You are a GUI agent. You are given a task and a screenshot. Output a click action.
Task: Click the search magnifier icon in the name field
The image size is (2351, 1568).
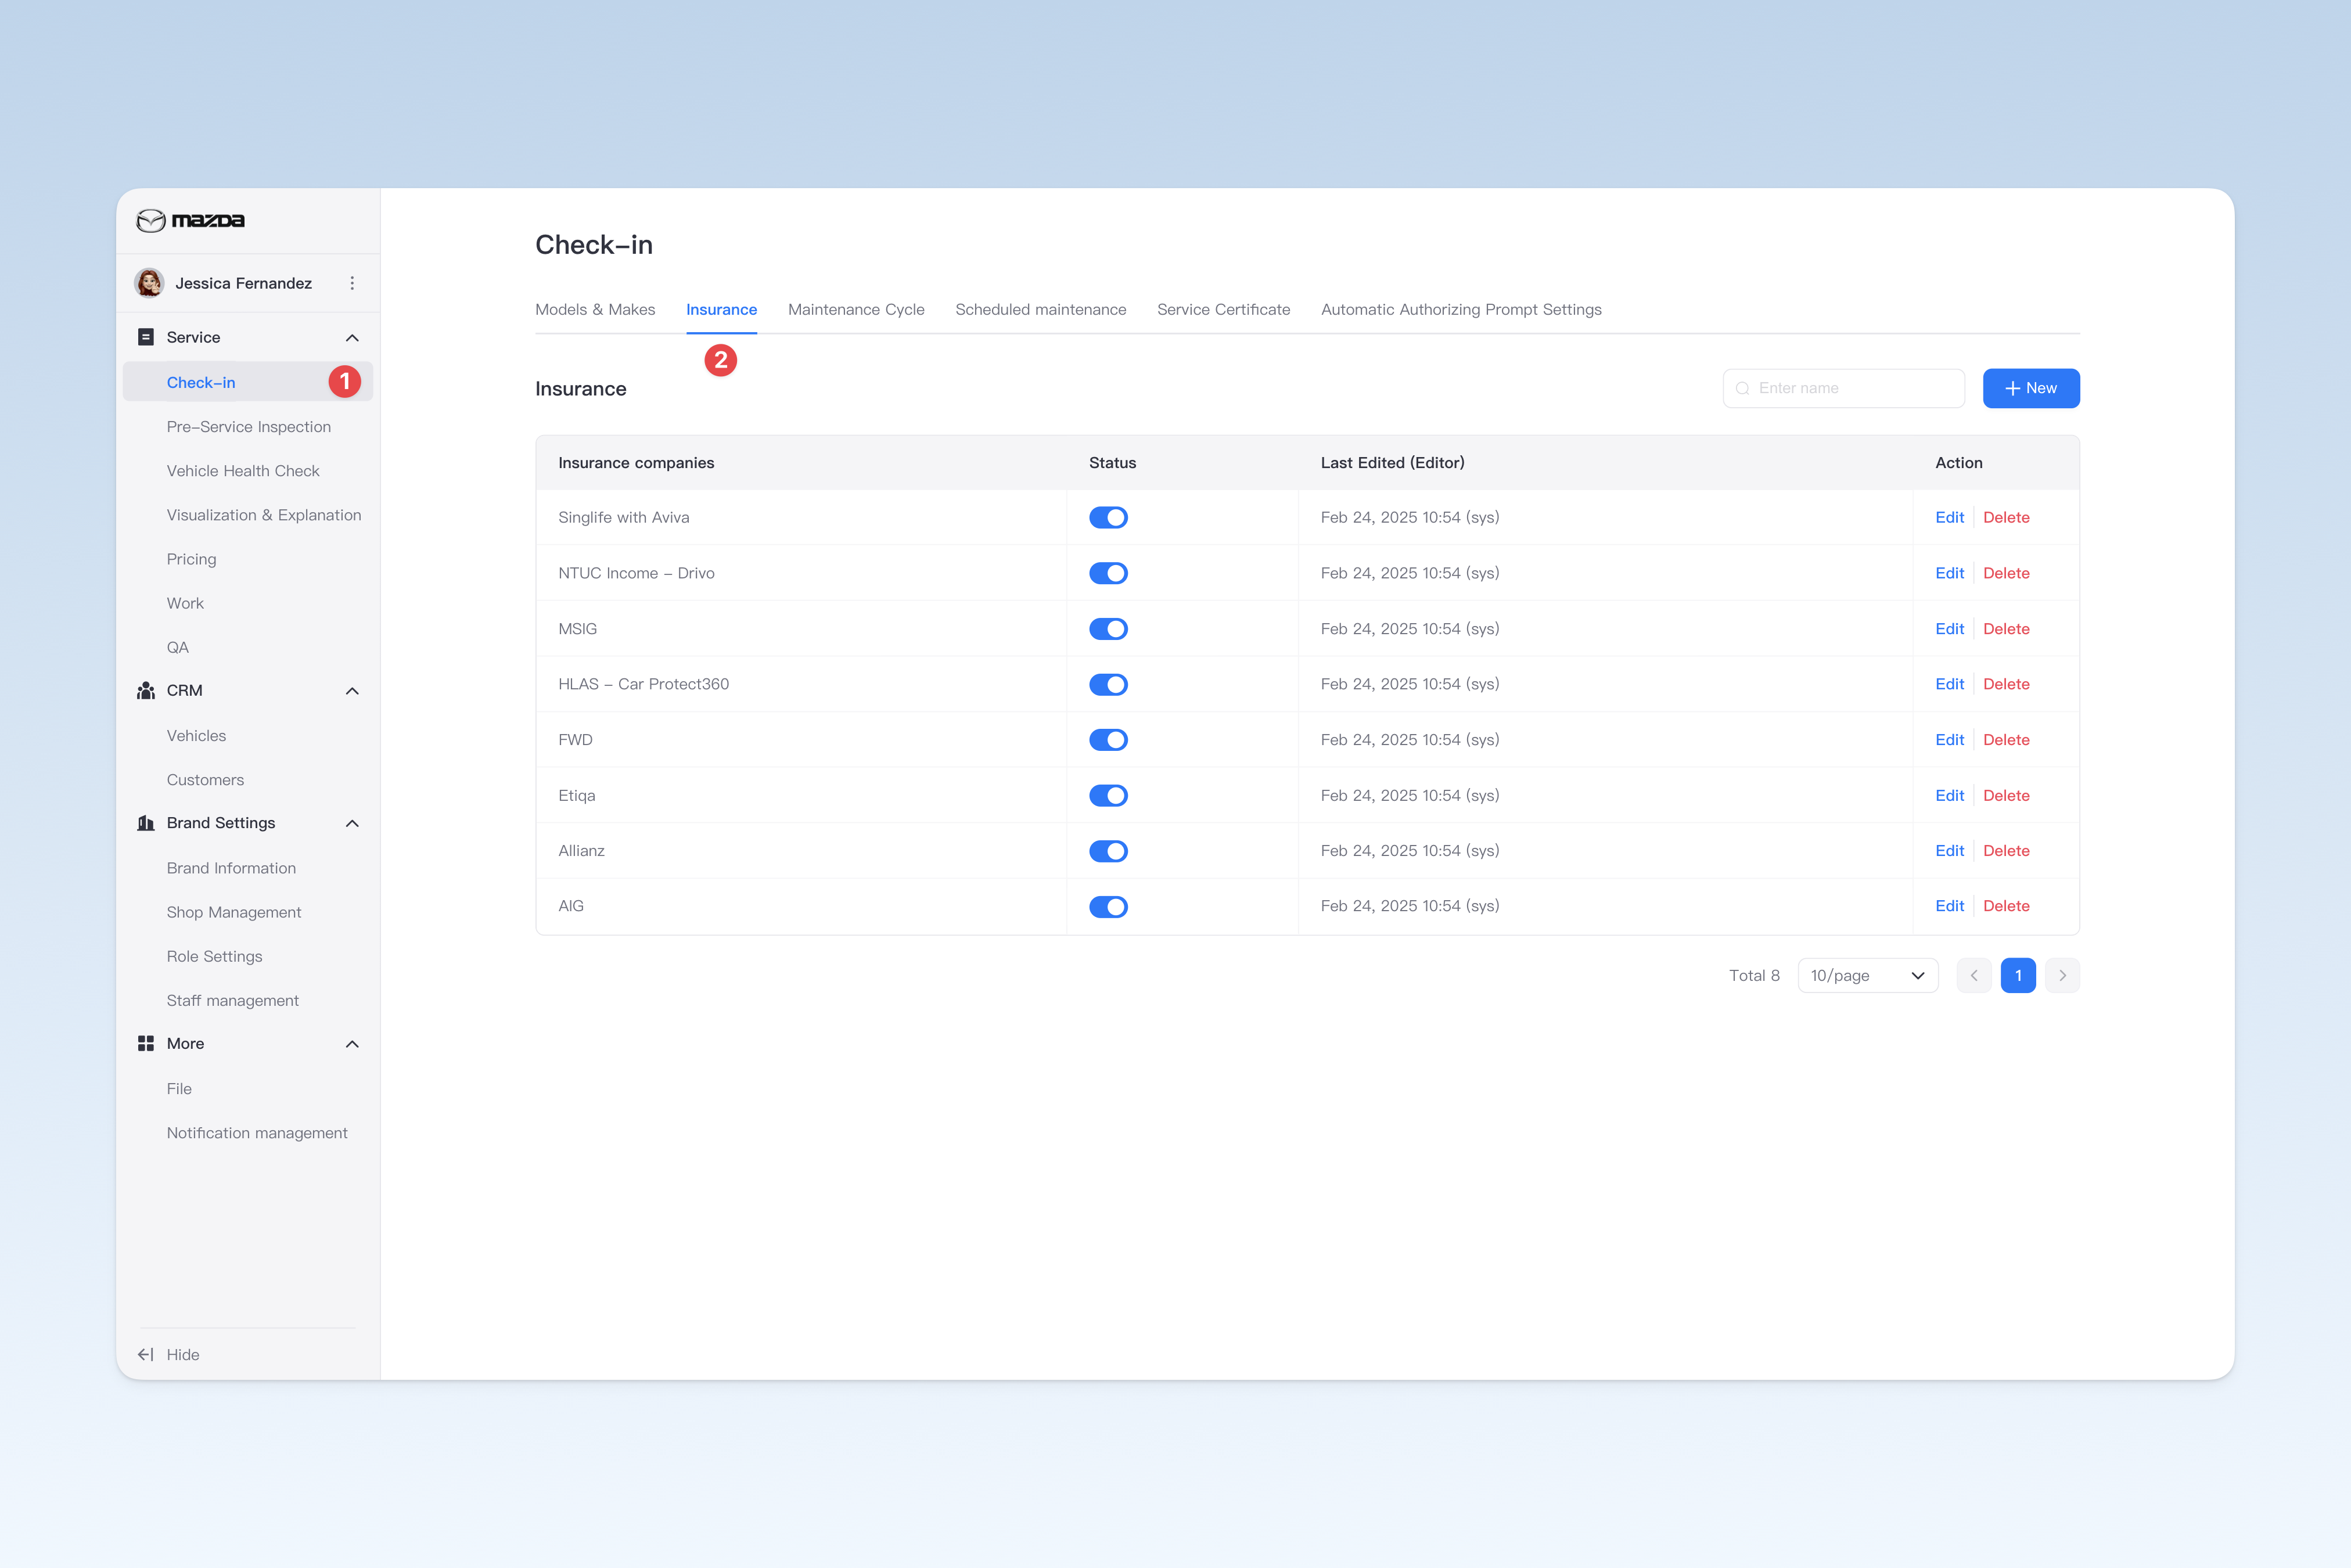(x=1743, y=388)
